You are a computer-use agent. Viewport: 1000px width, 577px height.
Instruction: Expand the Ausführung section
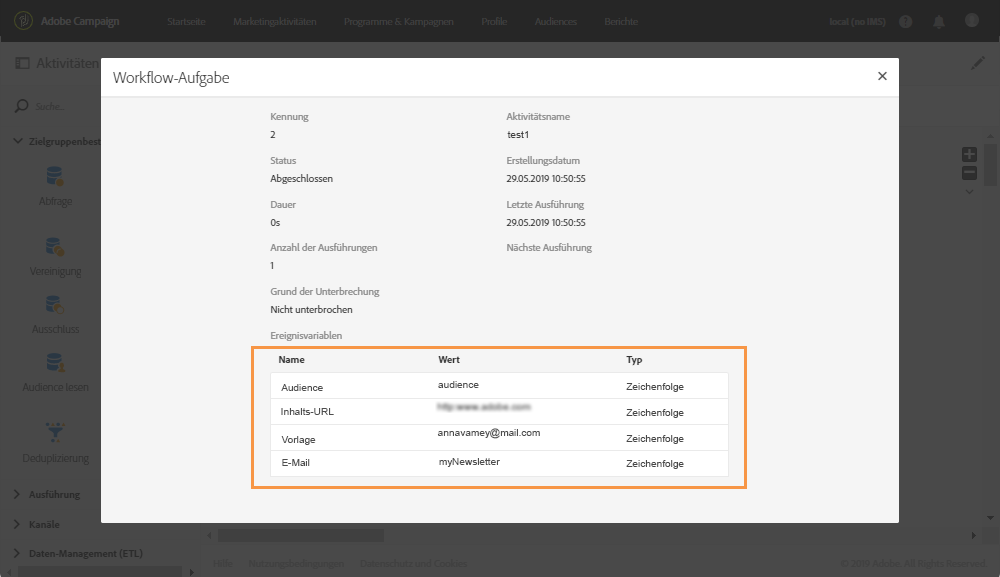17,494
